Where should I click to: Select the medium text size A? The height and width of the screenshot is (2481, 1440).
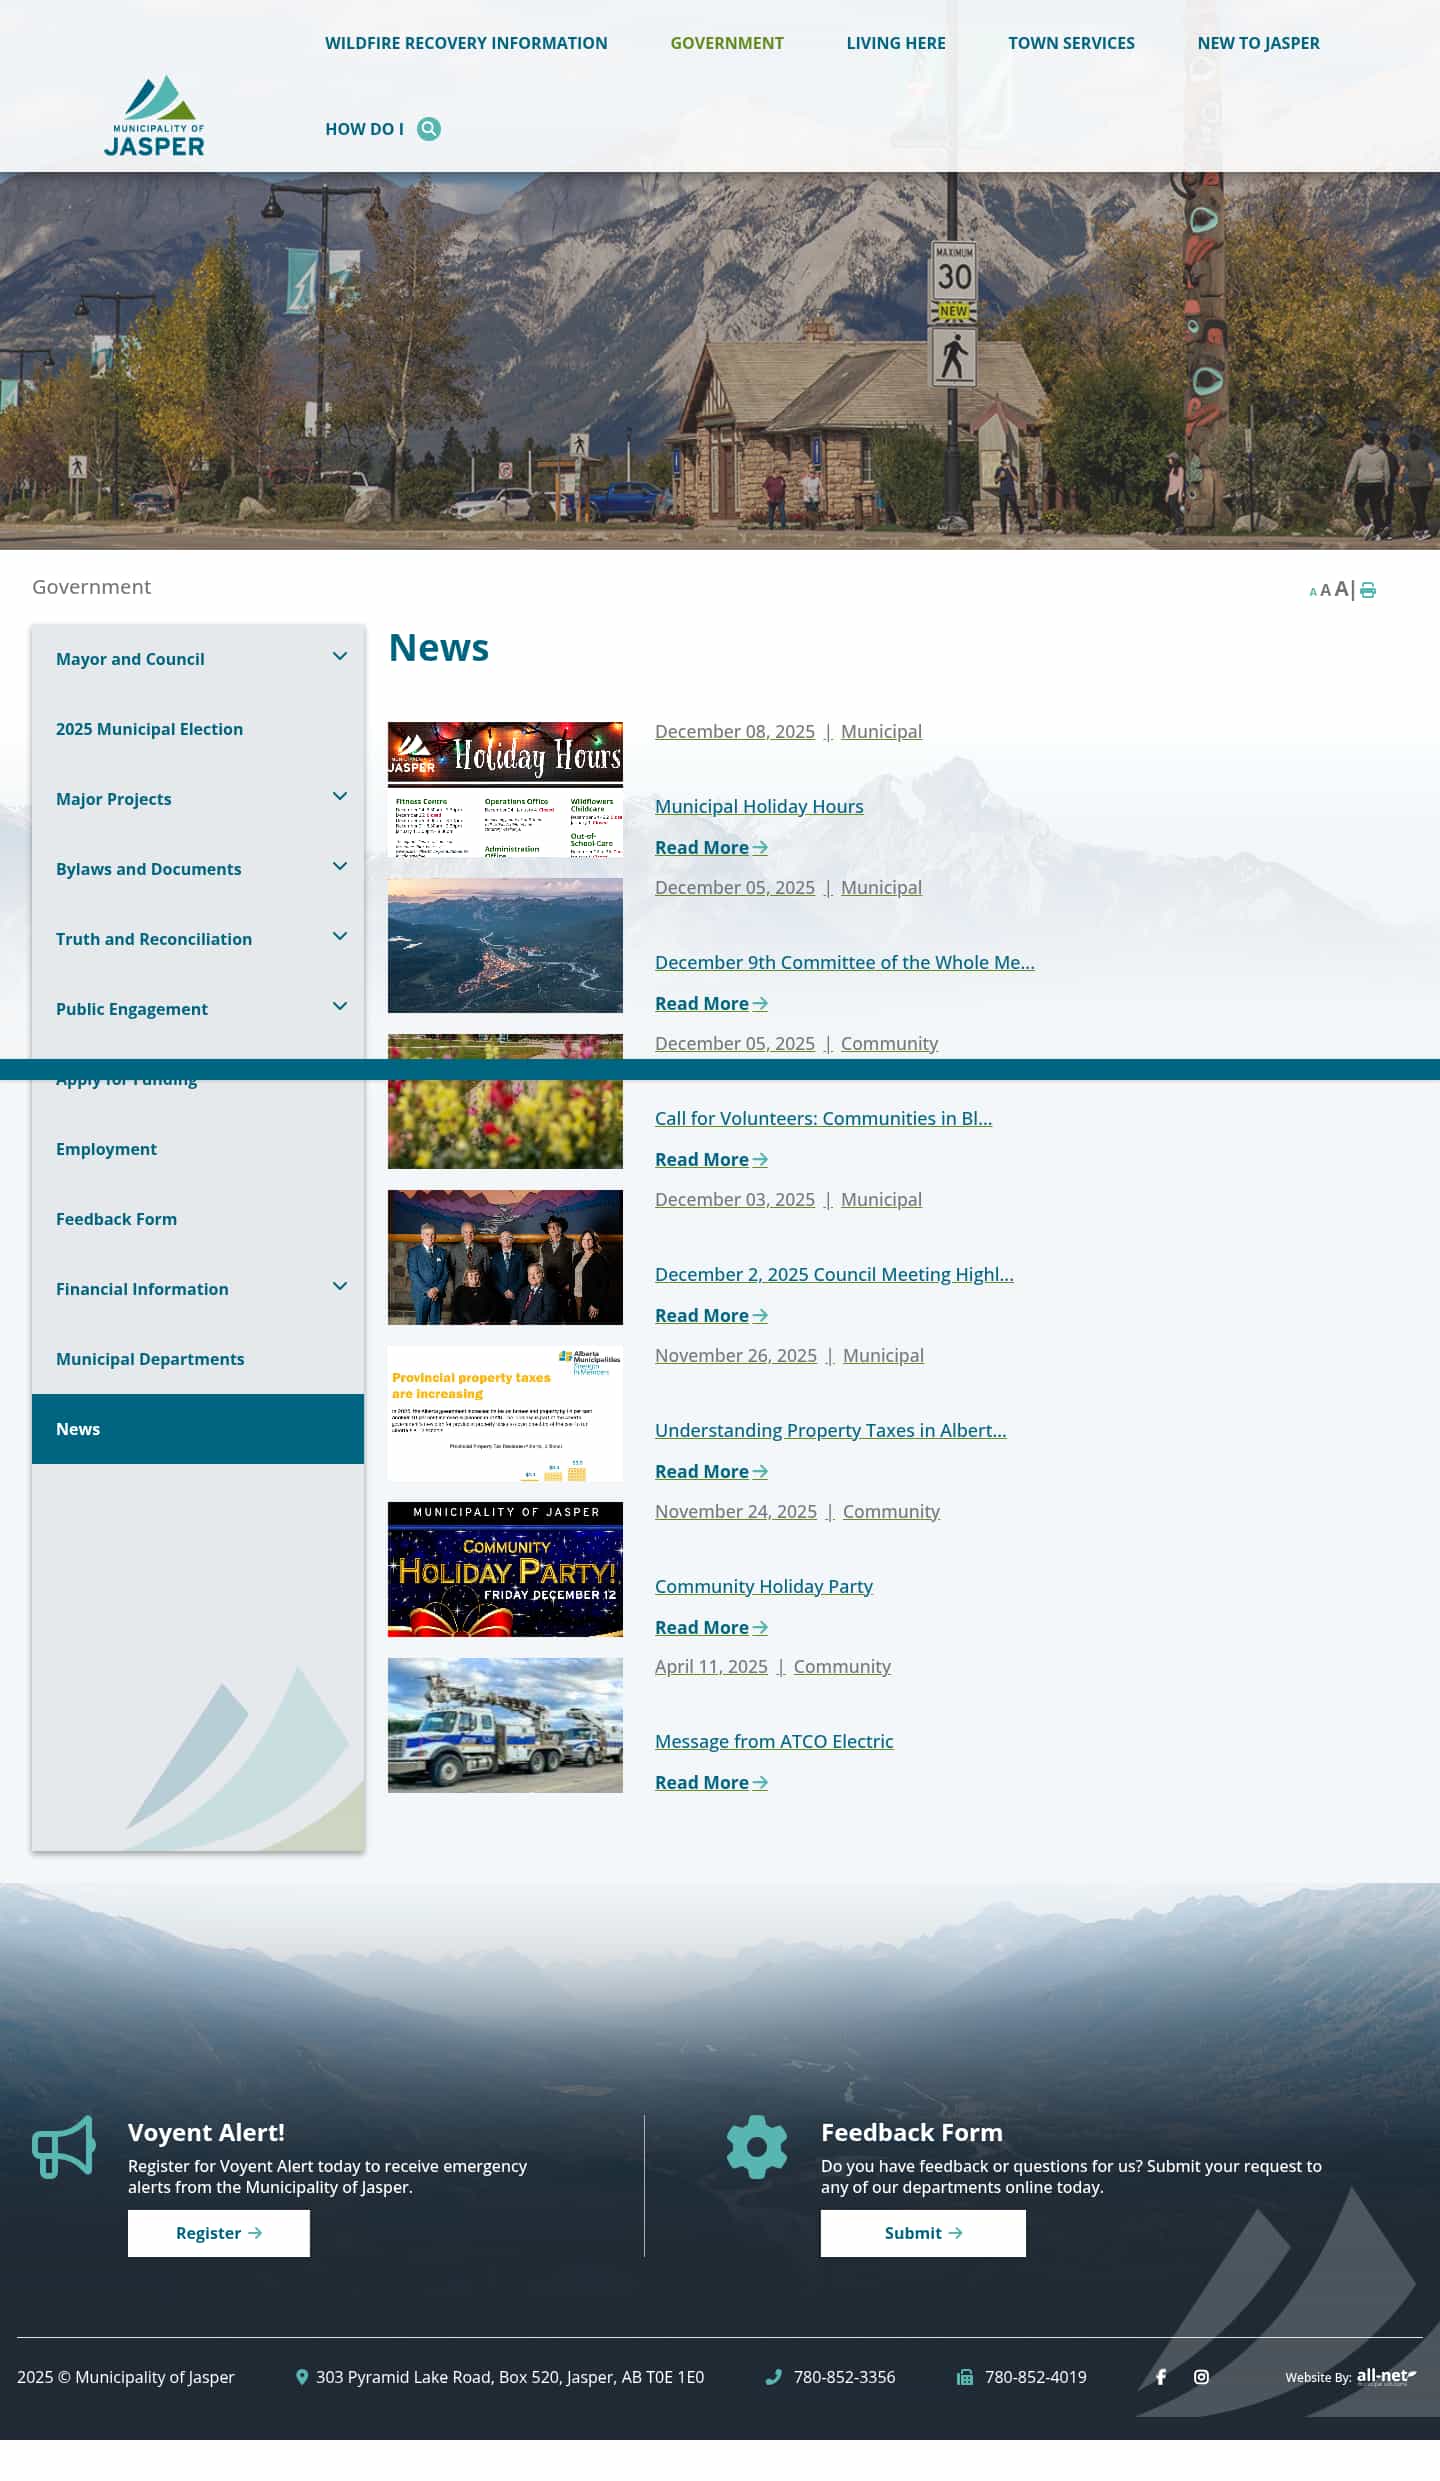click(x=1325, y=590)
